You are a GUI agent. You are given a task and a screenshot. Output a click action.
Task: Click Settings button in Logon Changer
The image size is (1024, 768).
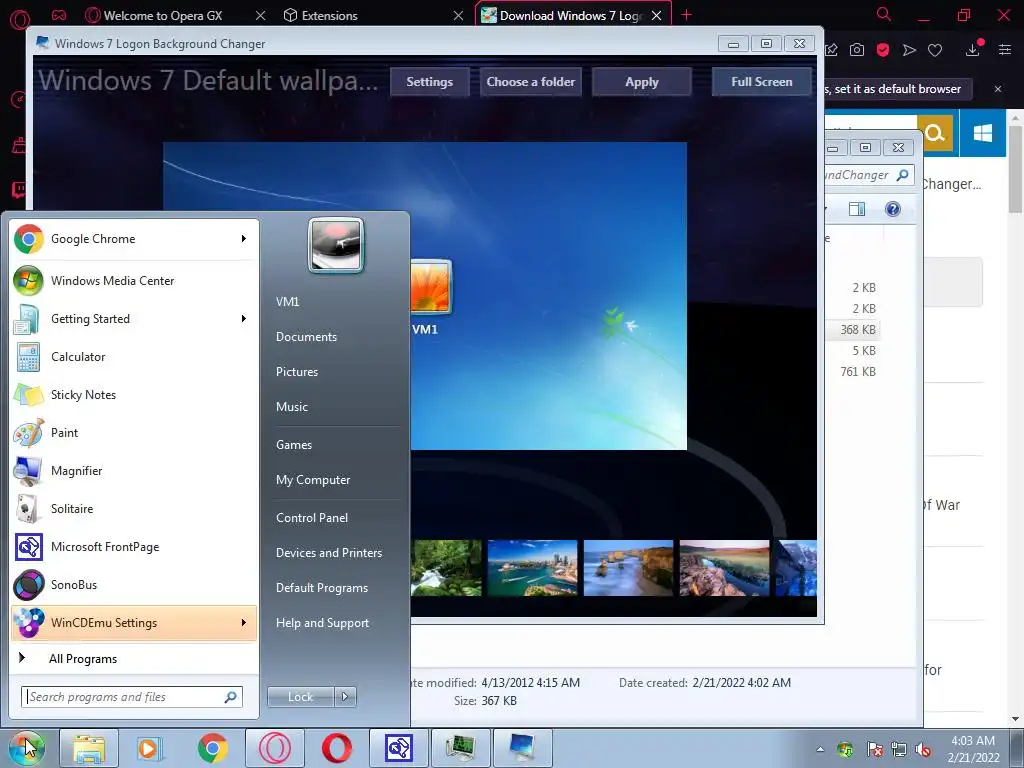click(x=430, y=82)
